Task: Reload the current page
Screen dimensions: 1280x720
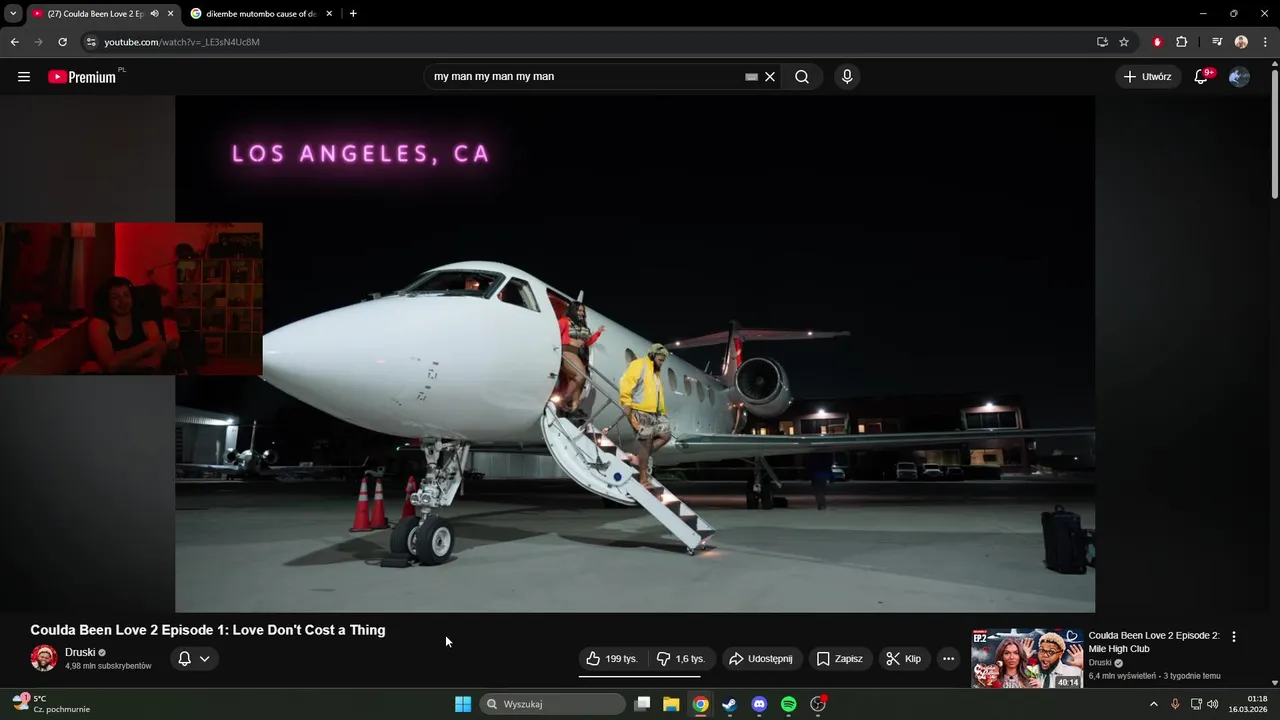Action: 62,42
